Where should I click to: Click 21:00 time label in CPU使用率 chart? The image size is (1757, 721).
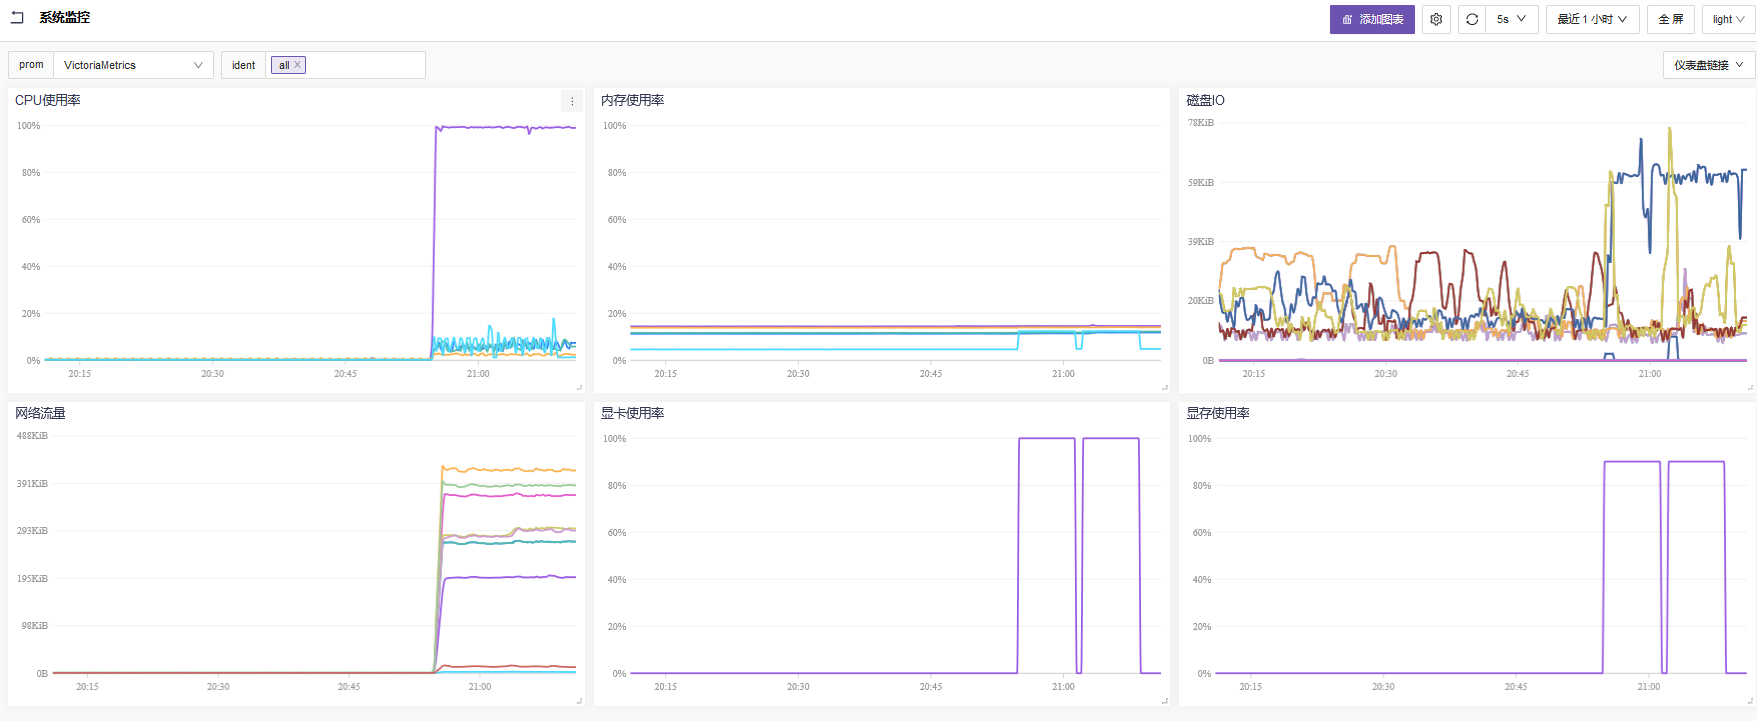[x=478, y=374]
